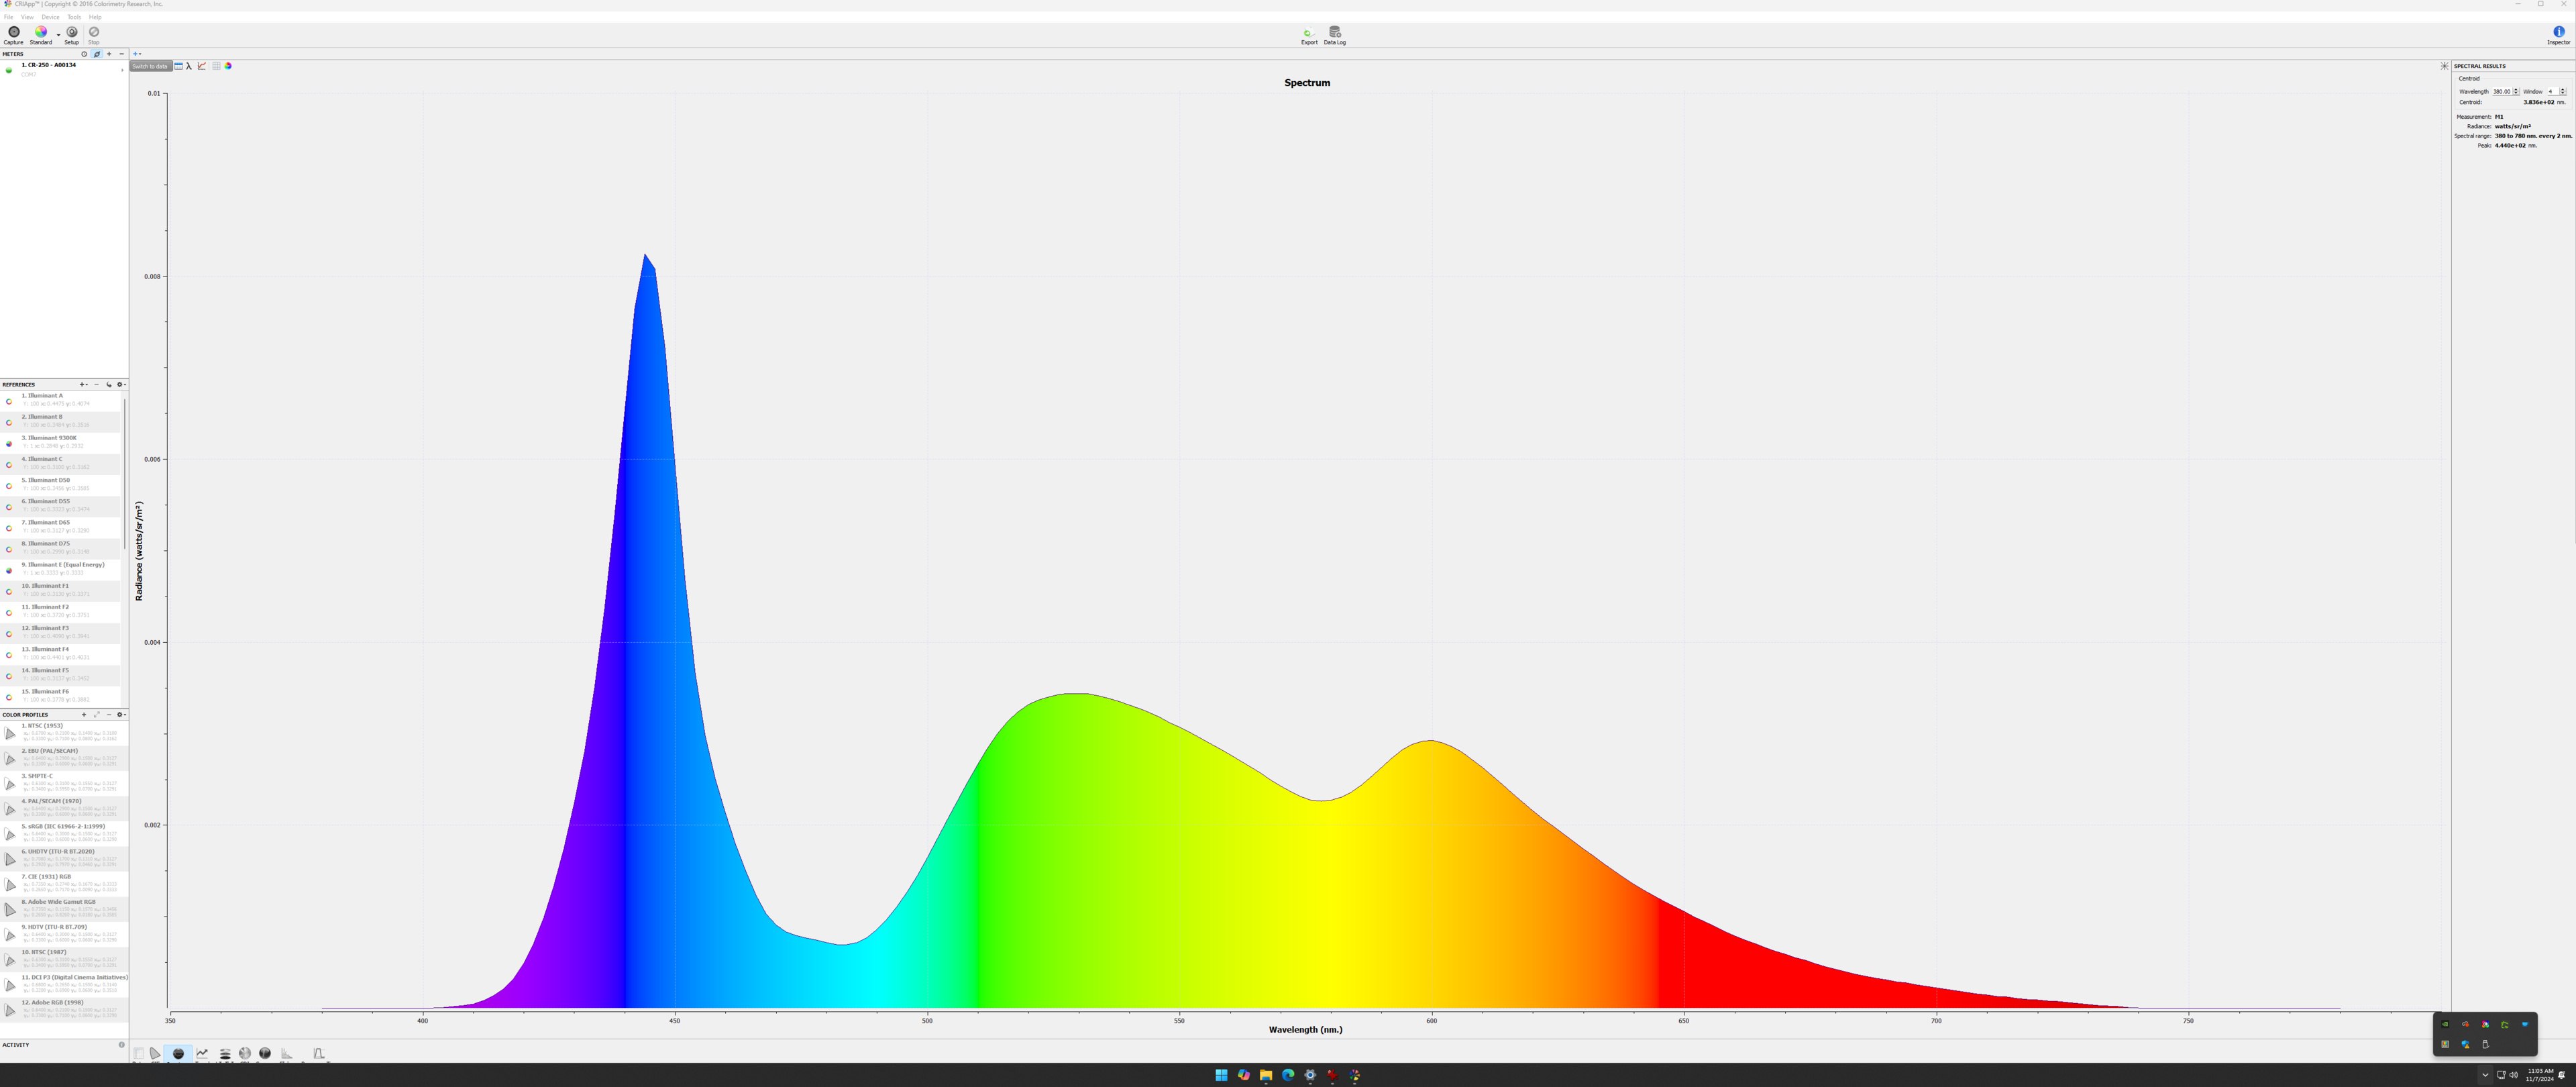The image size is (2576, 1087).
Task: Add a color profile with plus icon
Action: coord(84,714)
